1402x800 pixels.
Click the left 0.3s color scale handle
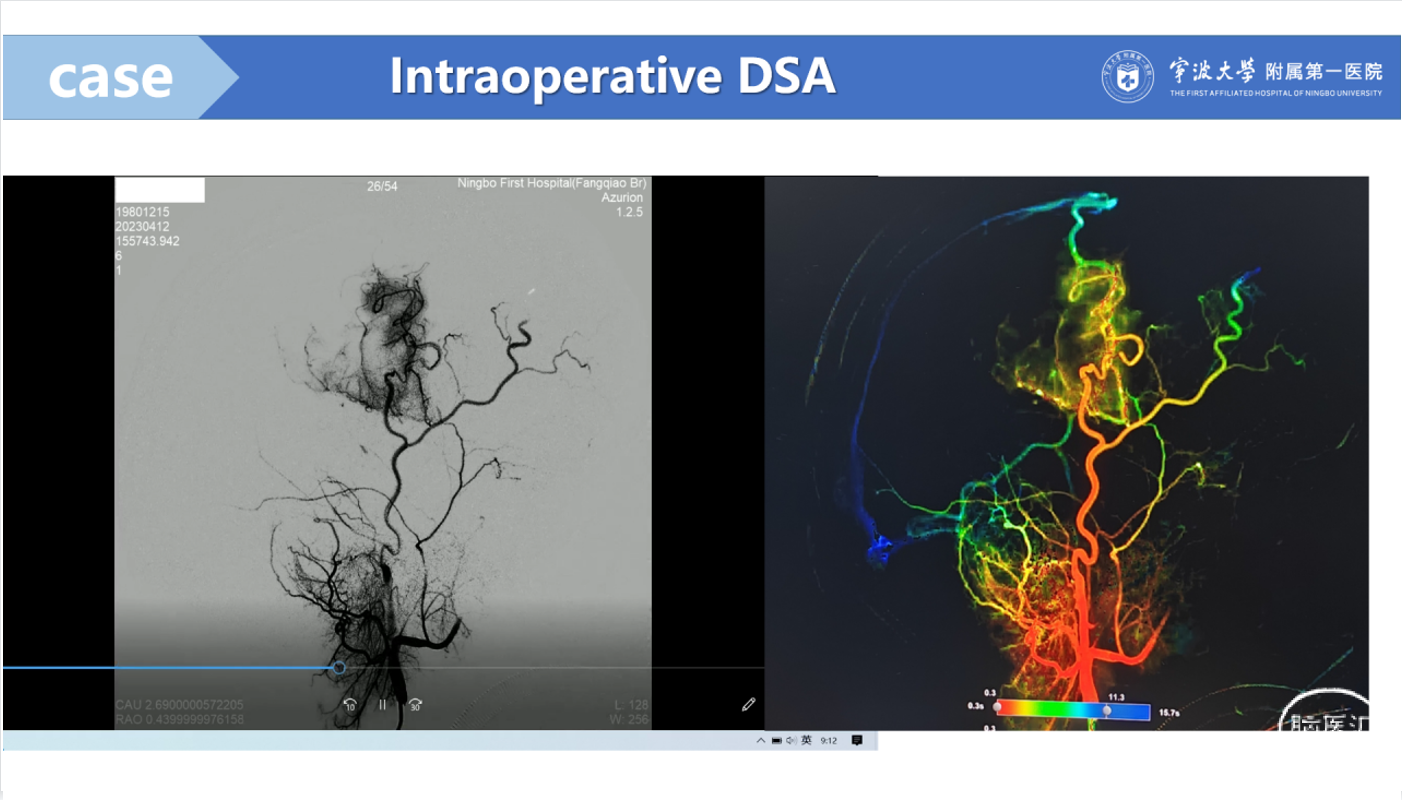[x=997, y=708]
